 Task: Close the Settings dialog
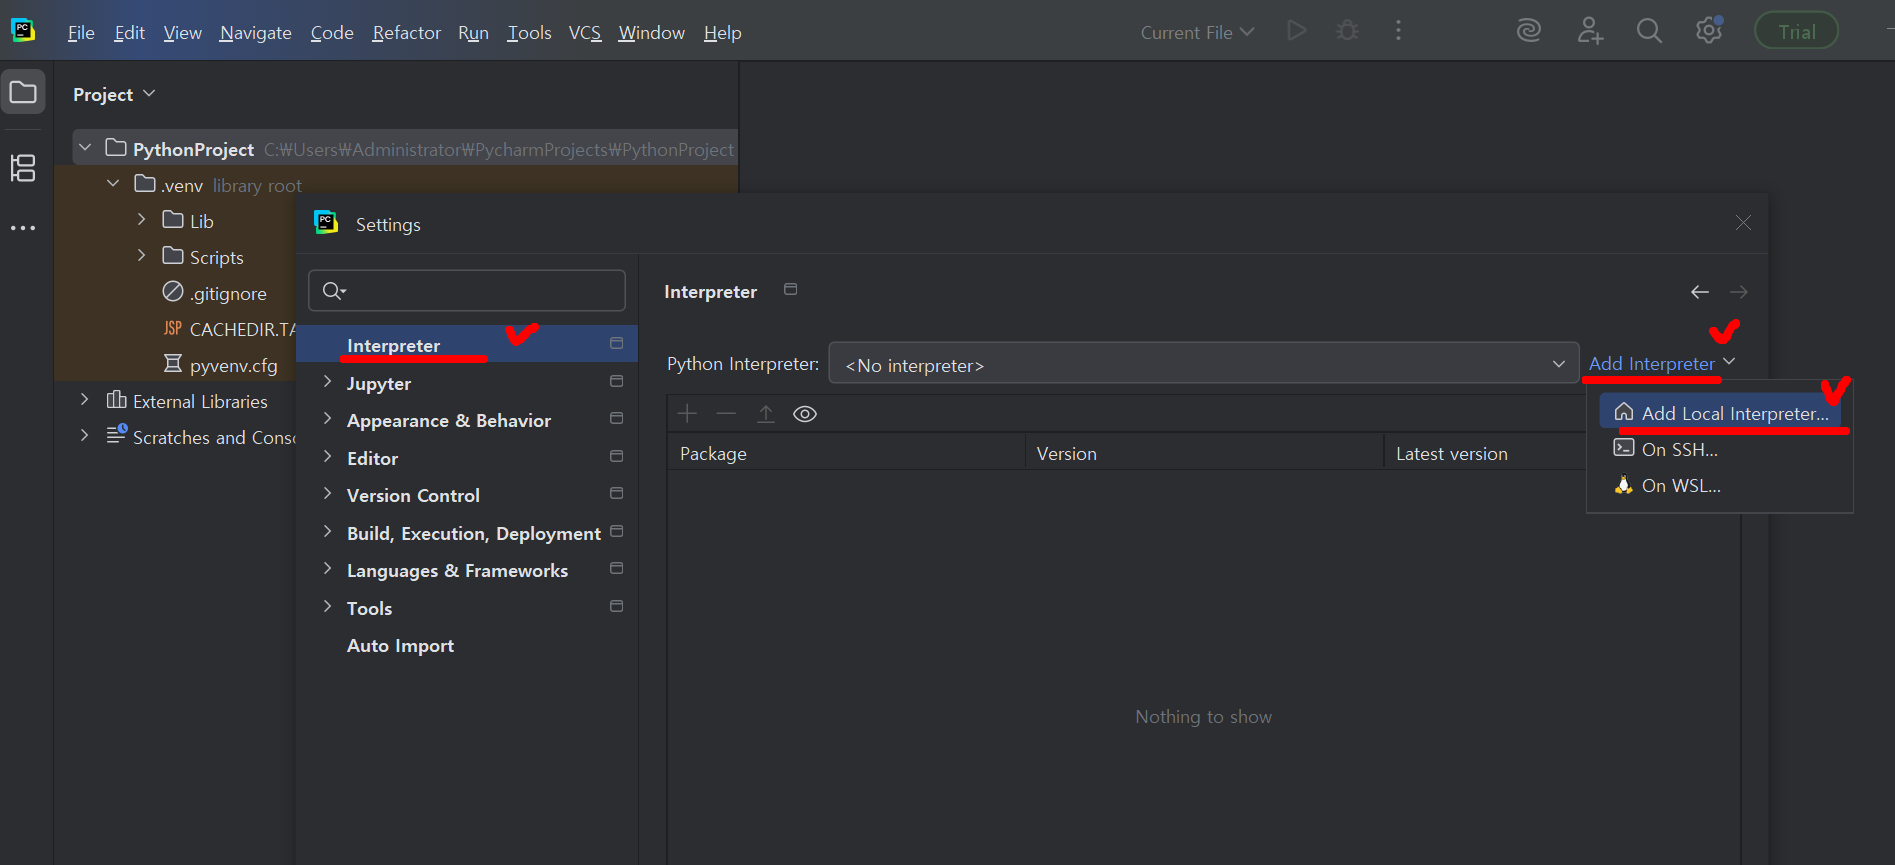[1743, 222]
